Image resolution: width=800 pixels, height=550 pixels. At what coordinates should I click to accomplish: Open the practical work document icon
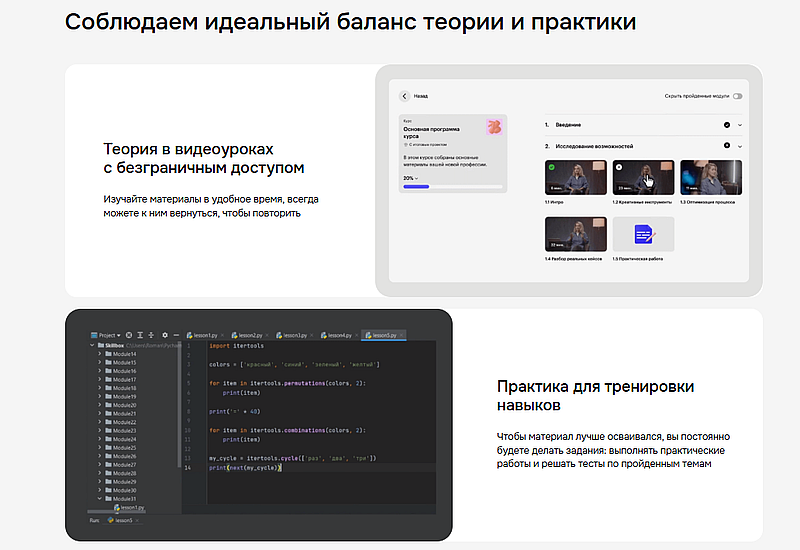pyautogui.click(x=643, y=235)
